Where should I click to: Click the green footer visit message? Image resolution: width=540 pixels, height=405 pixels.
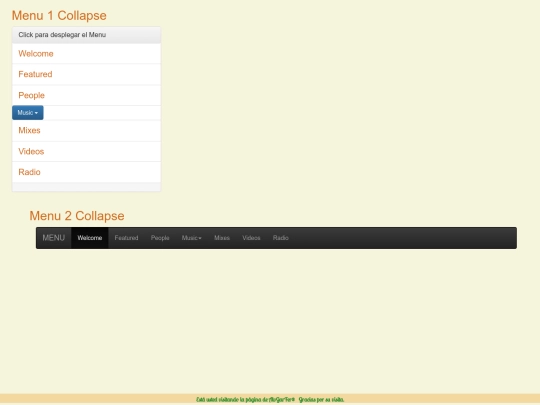(270, 399)
